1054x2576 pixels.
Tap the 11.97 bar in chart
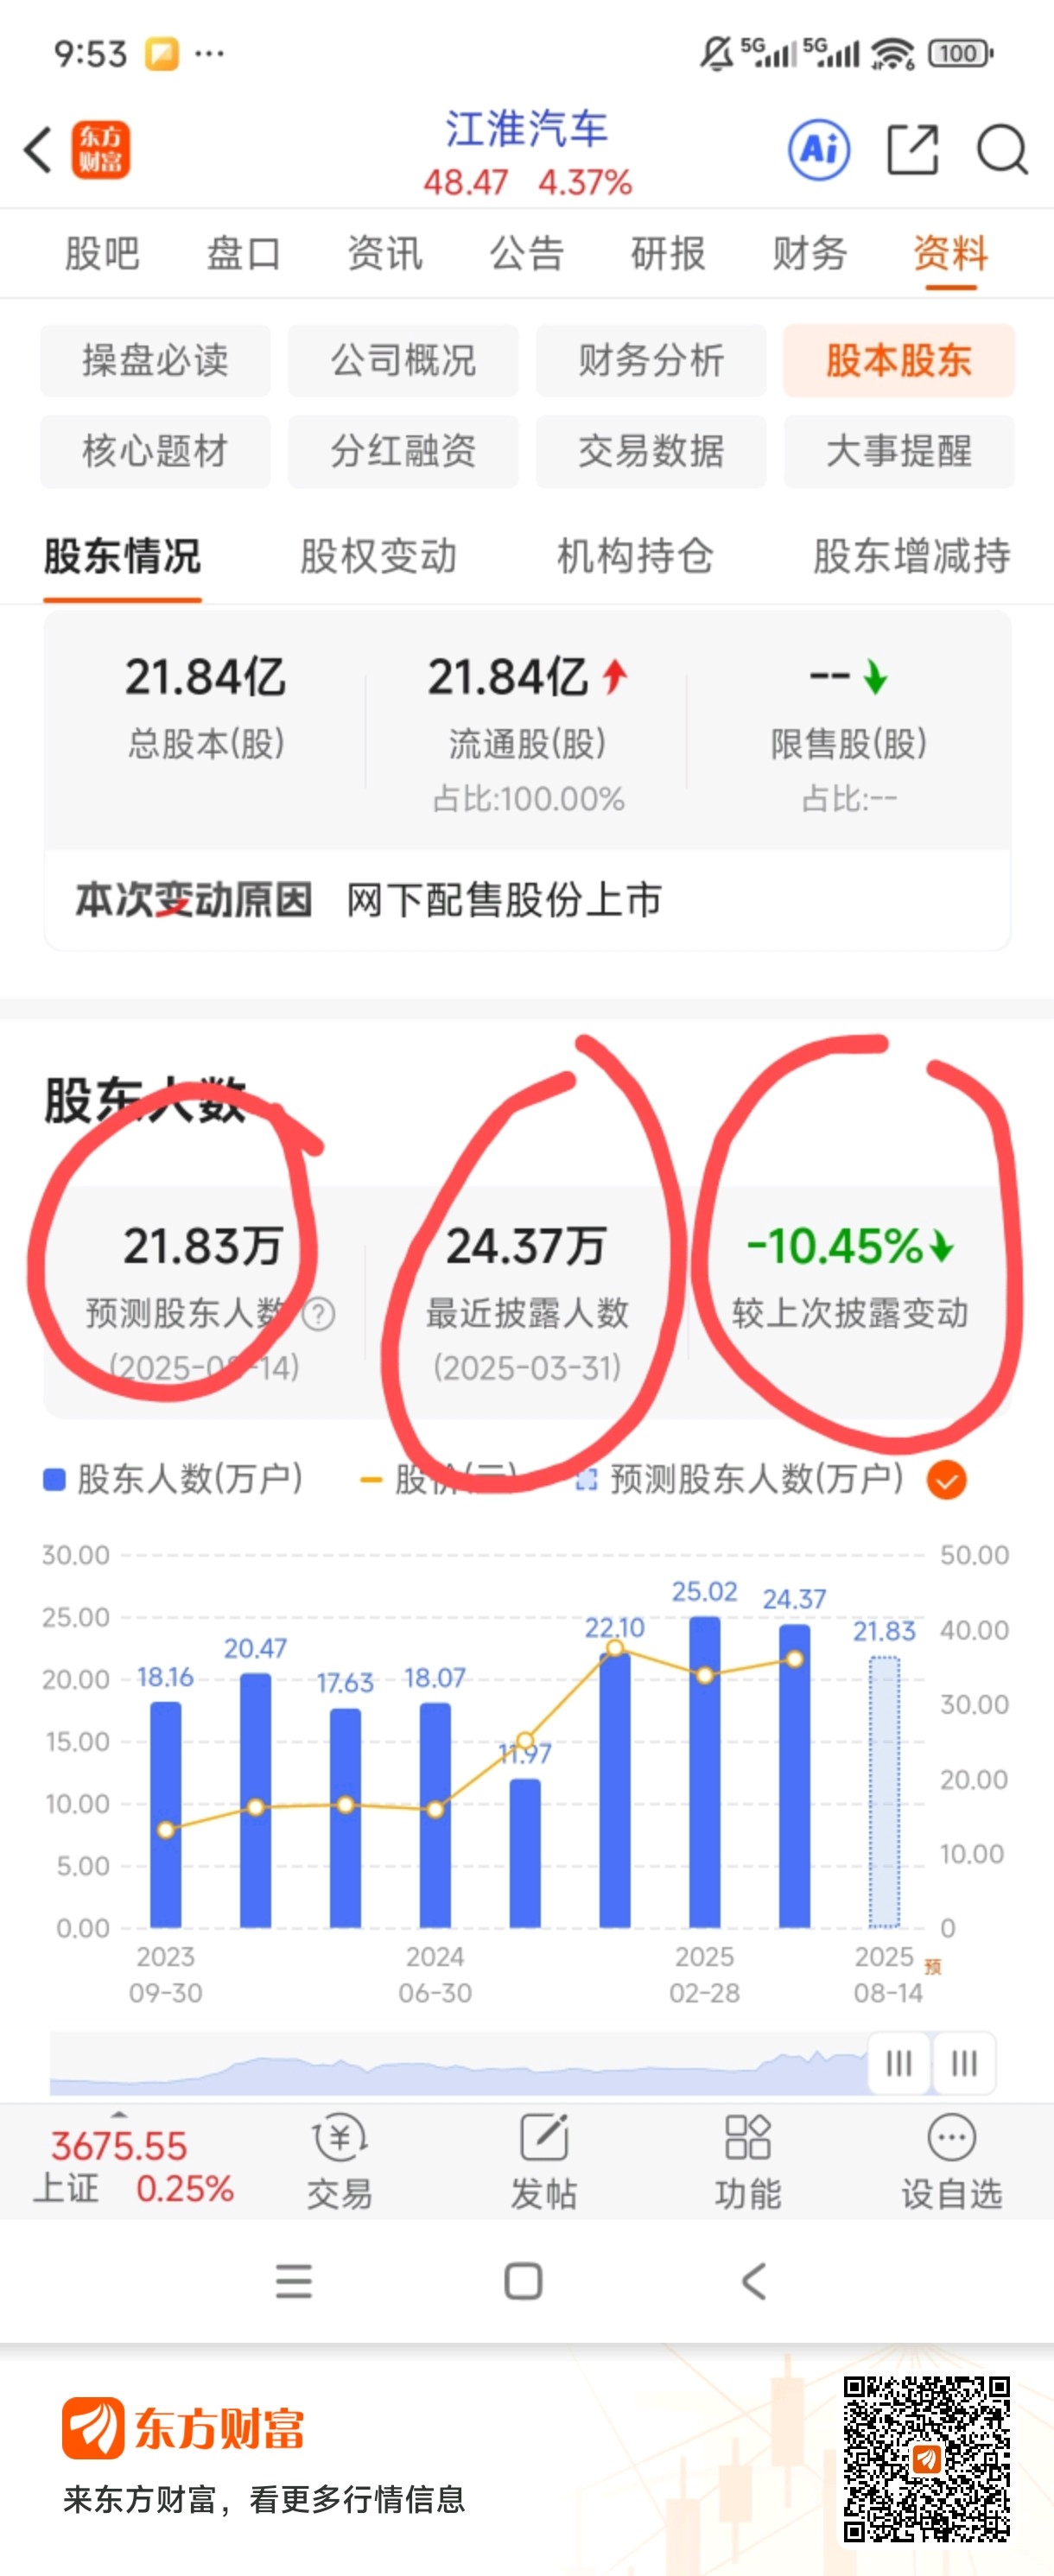(x=525, y=1853)
